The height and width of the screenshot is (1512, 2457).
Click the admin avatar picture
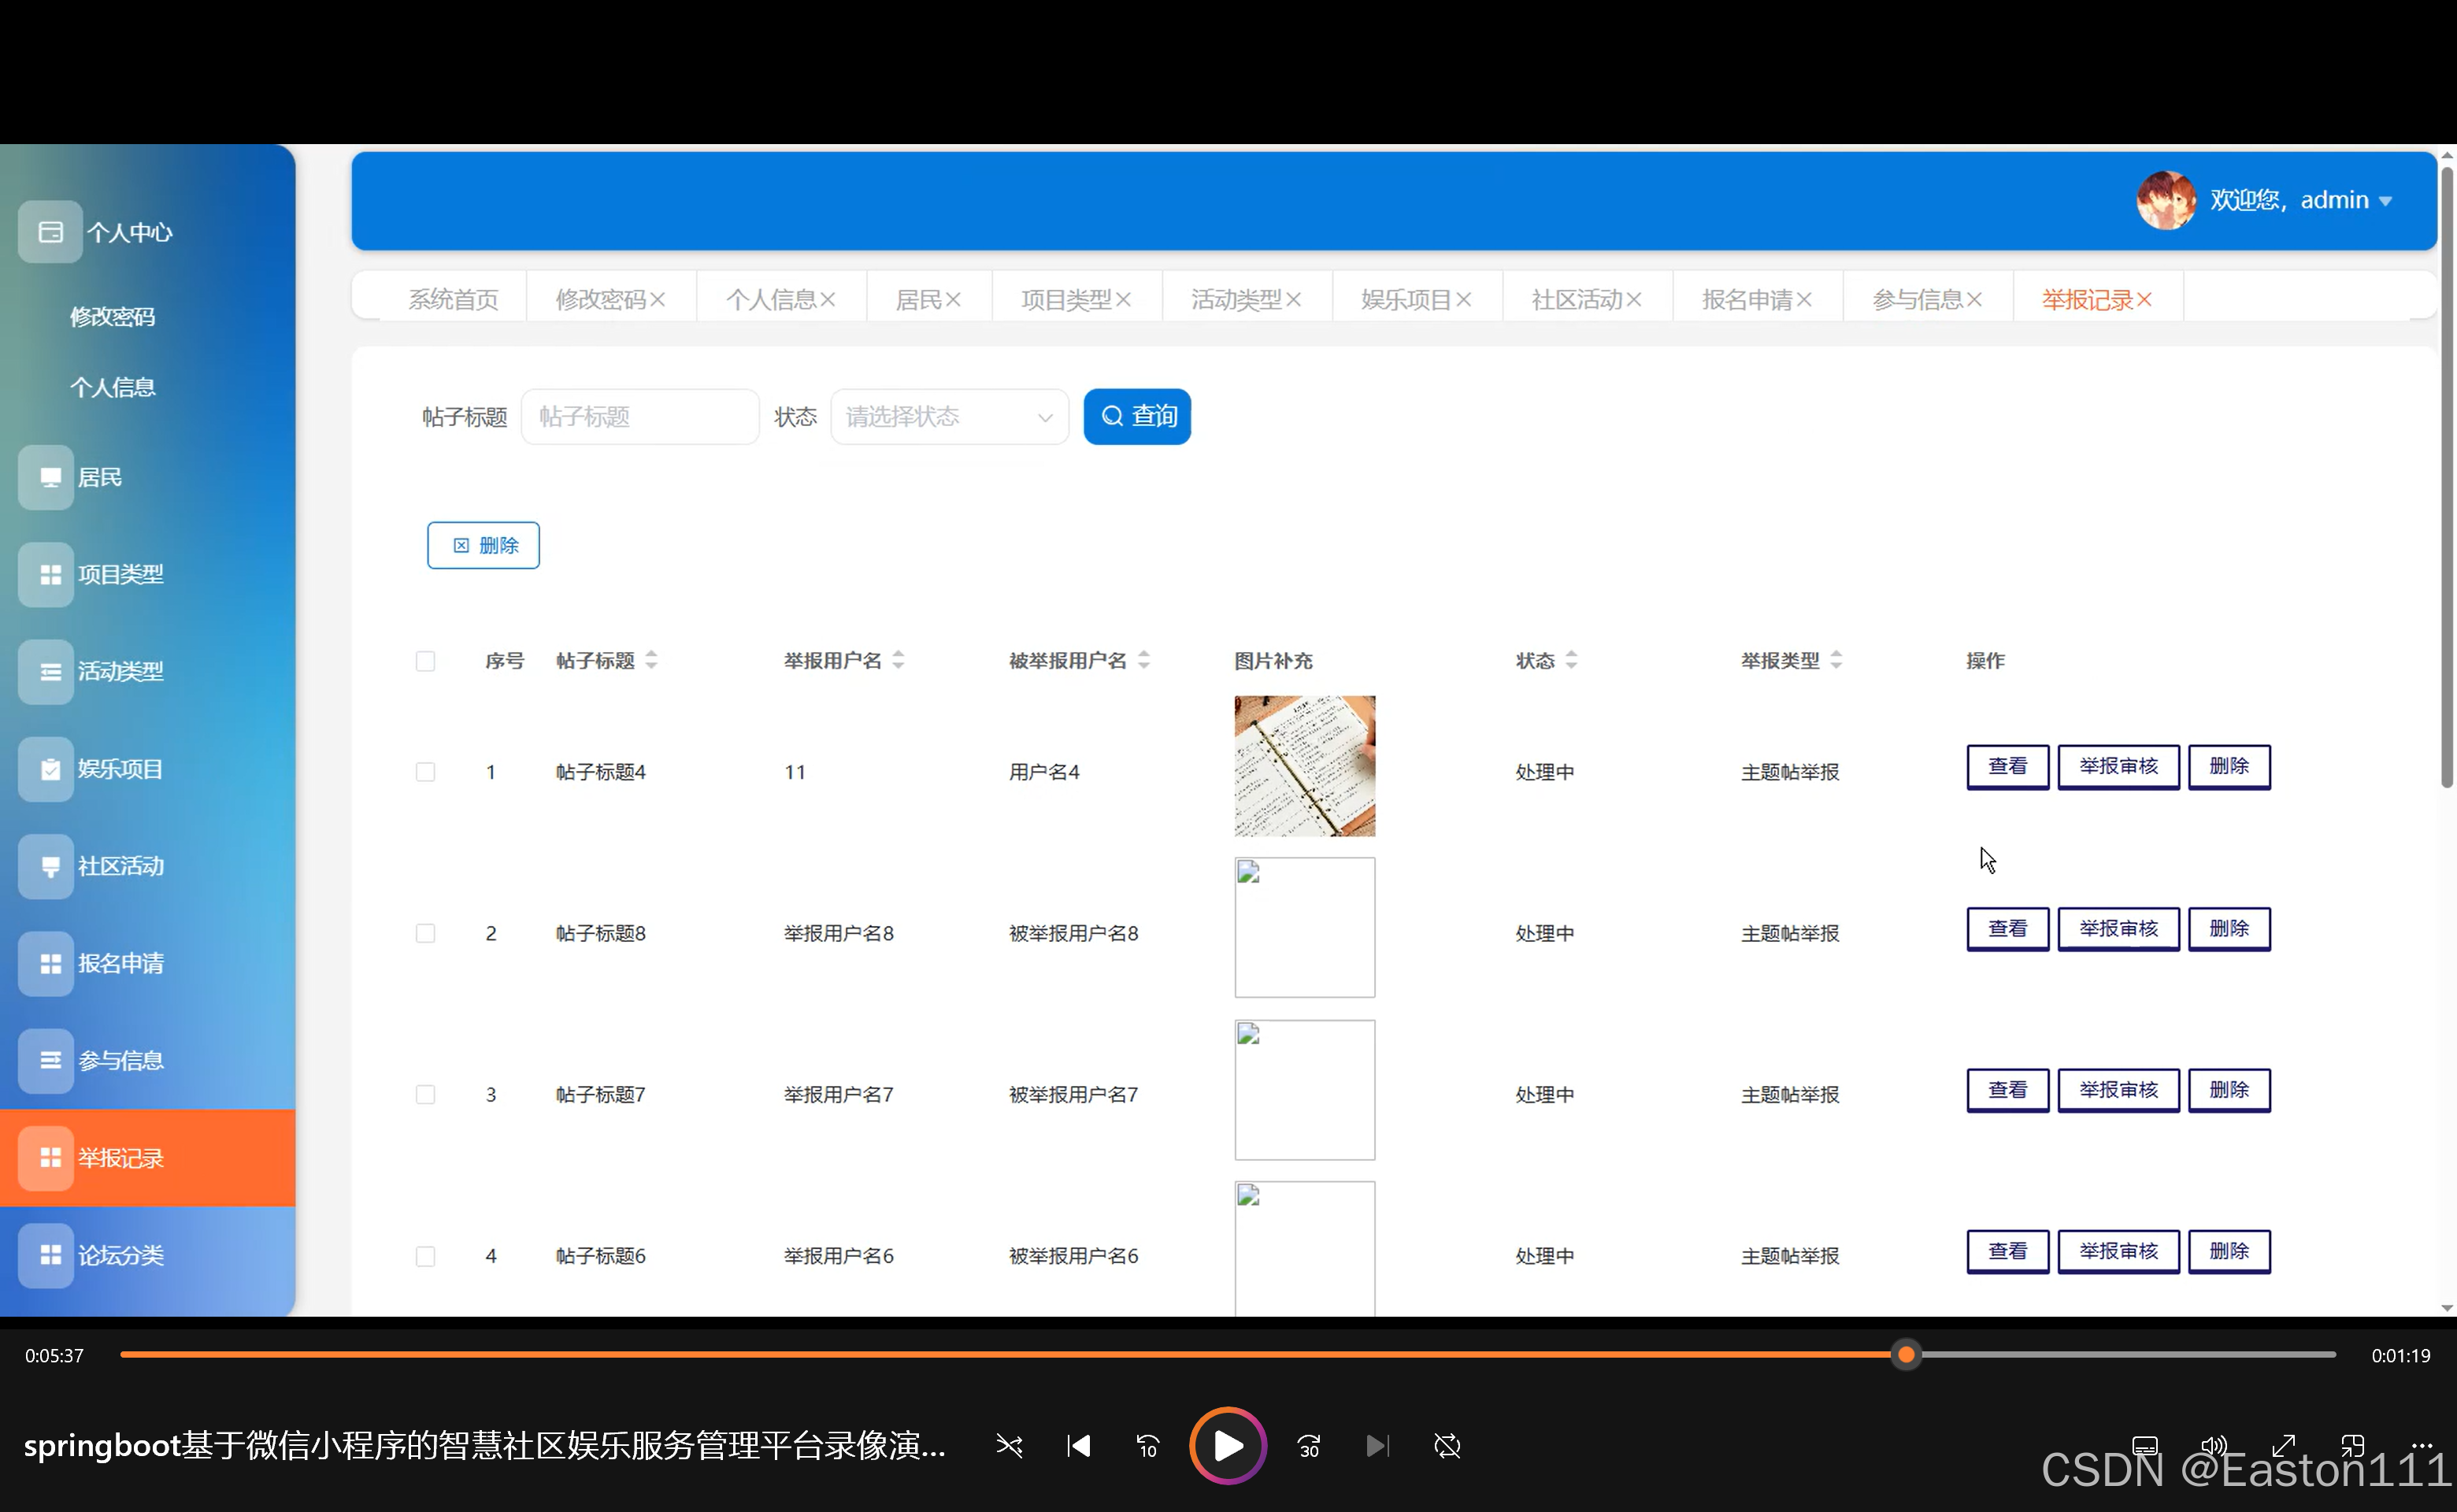(2166, 200)
